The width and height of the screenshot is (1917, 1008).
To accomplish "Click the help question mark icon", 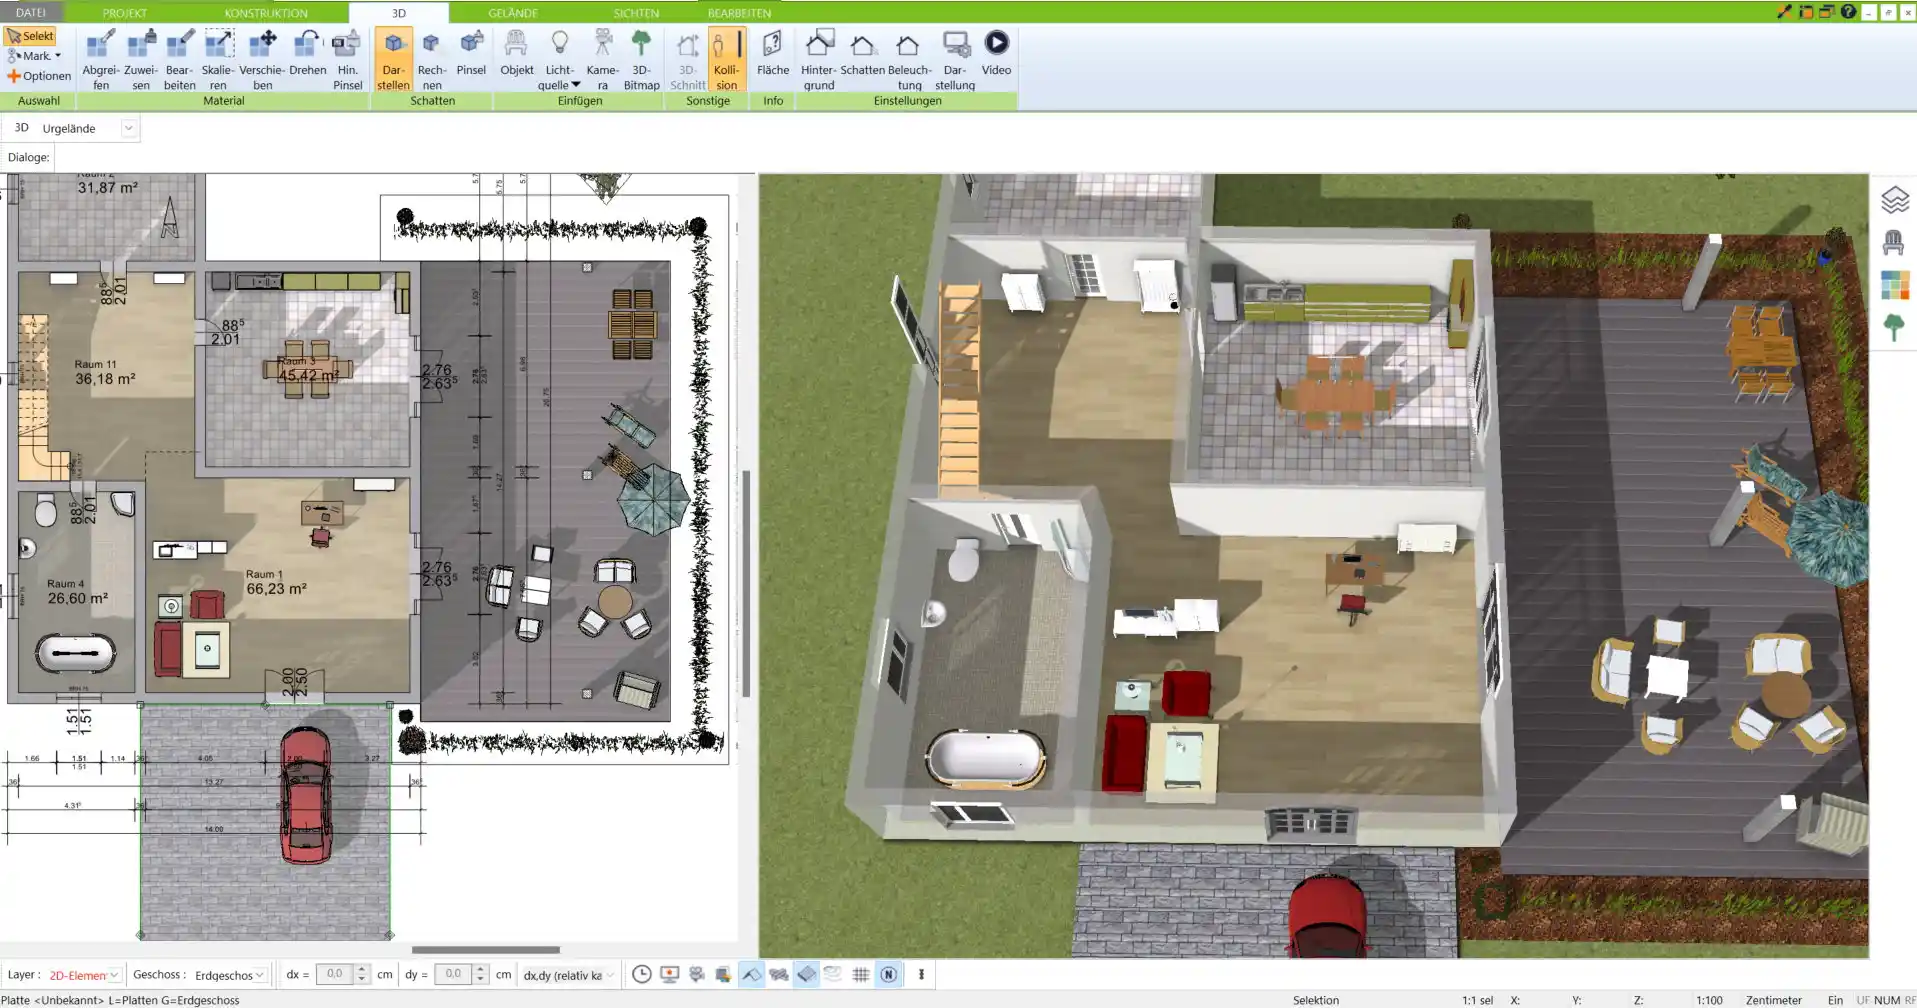I will pyautogui.click(x=1848, y=12).
